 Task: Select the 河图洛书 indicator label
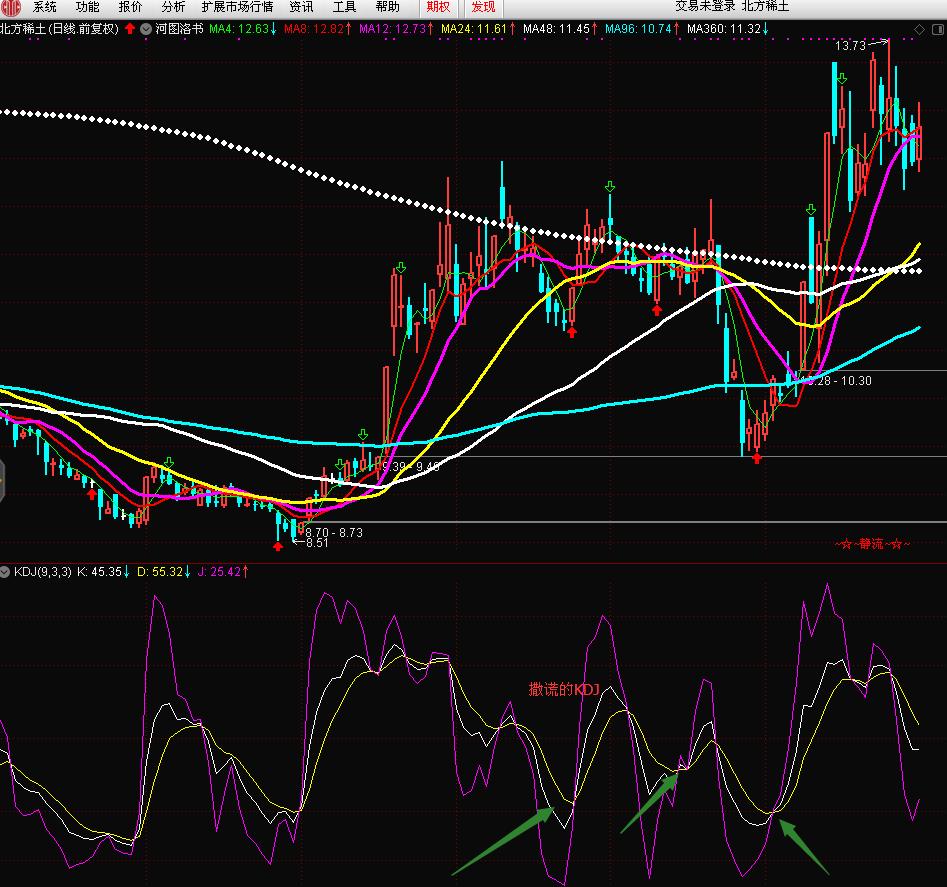coord(180,29)
